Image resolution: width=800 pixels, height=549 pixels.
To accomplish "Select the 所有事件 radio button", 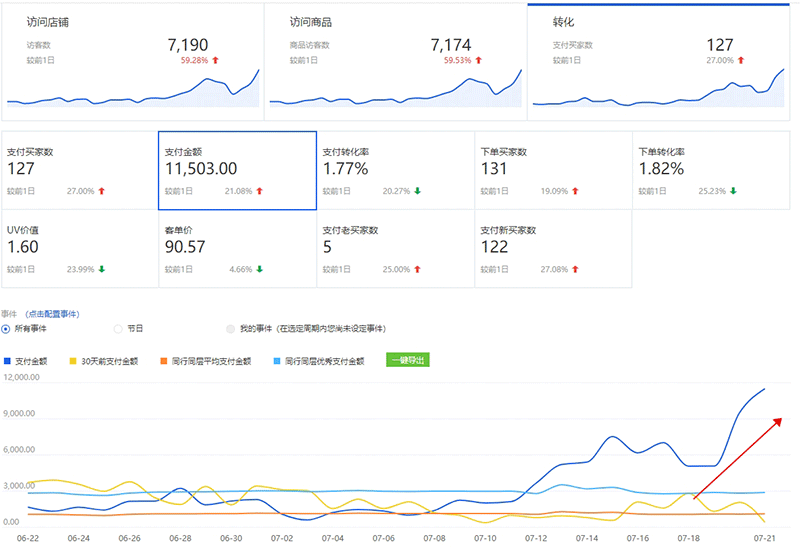I will [6, 328].
